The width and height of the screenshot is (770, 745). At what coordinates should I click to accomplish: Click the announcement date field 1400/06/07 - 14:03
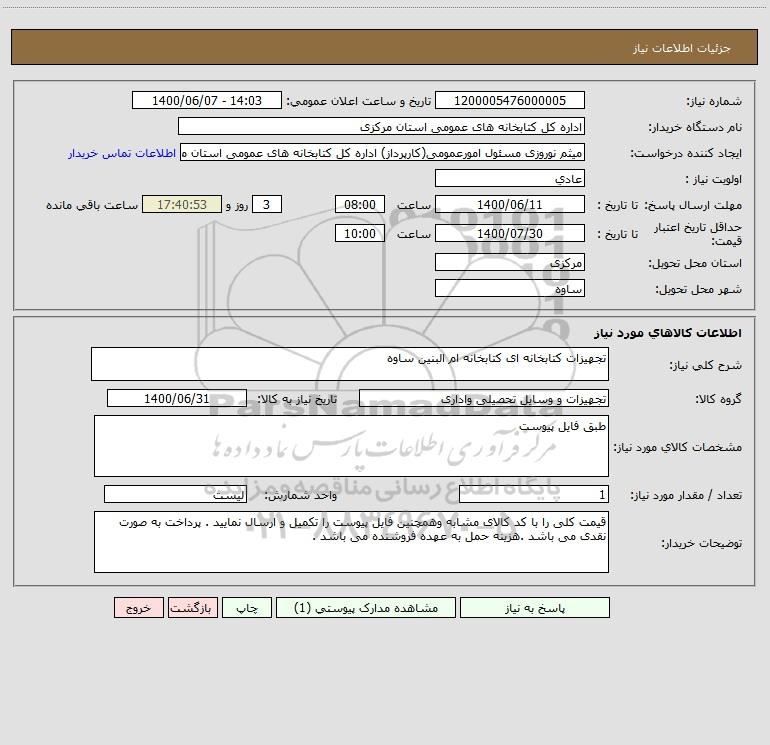pos(207,100)
